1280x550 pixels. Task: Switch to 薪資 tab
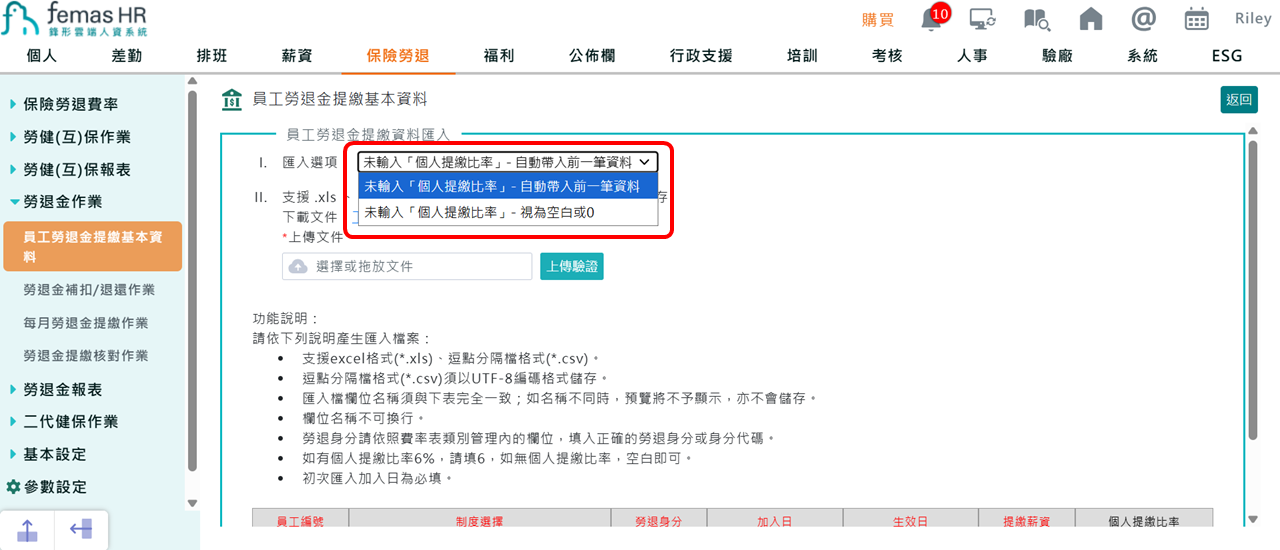coord(297,56)
